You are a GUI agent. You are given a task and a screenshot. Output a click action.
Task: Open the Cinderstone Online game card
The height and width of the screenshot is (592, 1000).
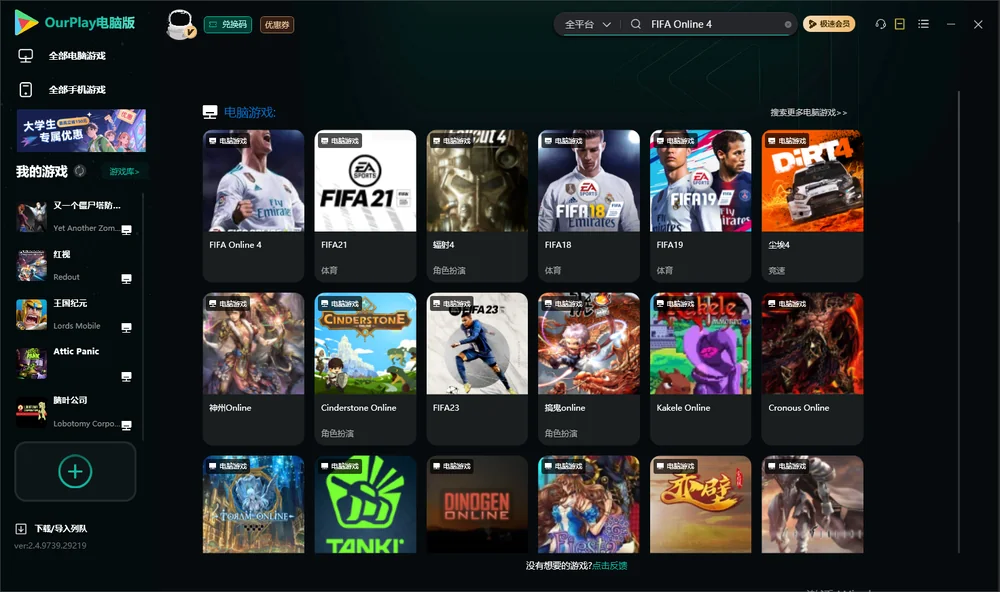coord(365,369)
